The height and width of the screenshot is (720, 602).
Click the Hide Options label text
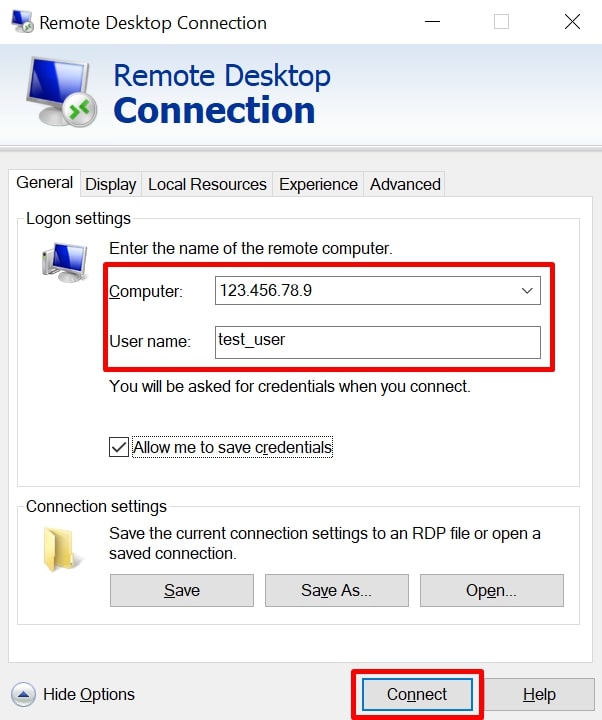(89, 694)
